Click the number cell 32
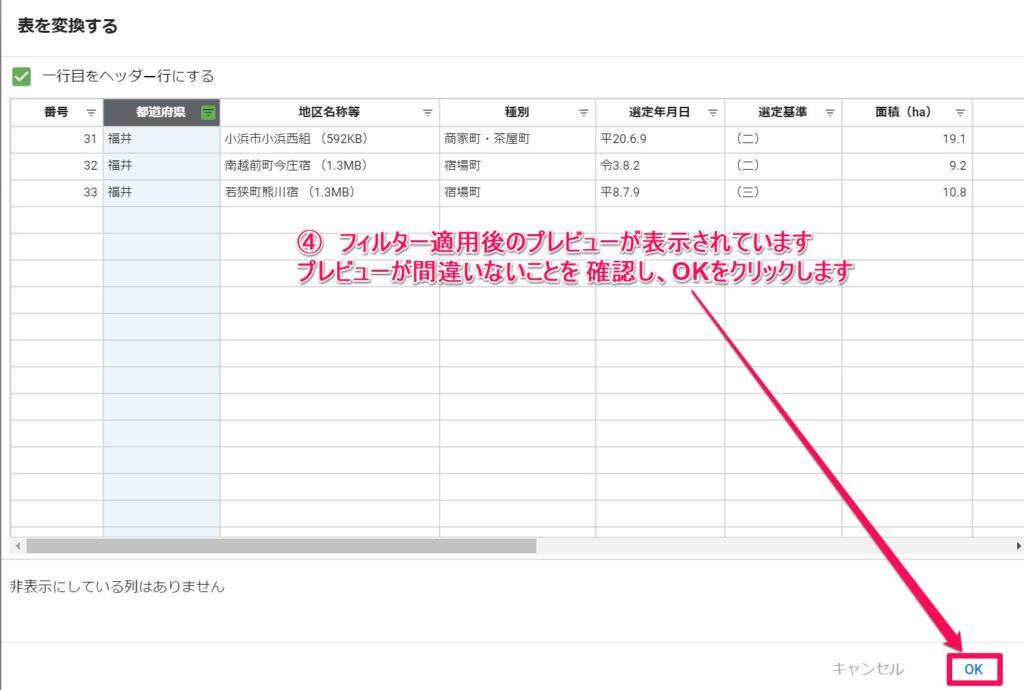1024x690 pixels. pyautogui.click(x=57, y=166)
